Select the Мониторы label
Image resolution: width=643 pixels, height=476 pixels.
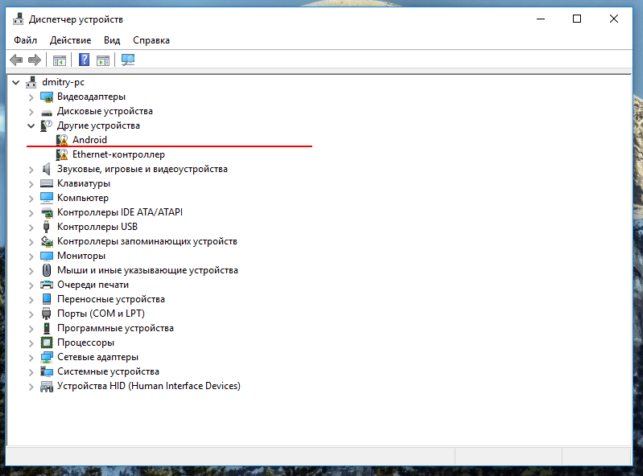(81, 256)
